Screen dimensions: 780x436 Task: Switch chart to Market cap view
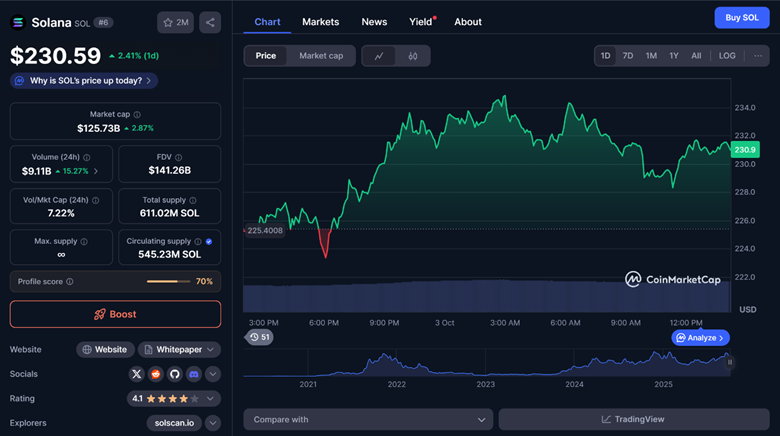click(321, 56)
